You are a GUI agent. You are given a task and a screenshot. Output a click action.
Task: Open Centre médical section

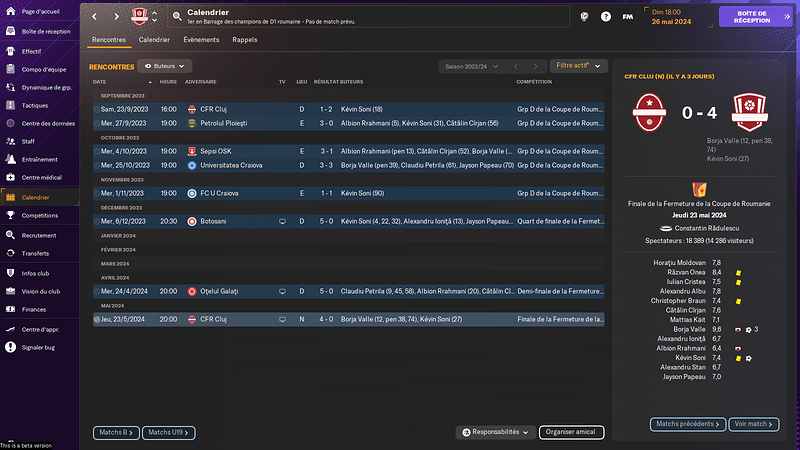[x=40, y=178]
